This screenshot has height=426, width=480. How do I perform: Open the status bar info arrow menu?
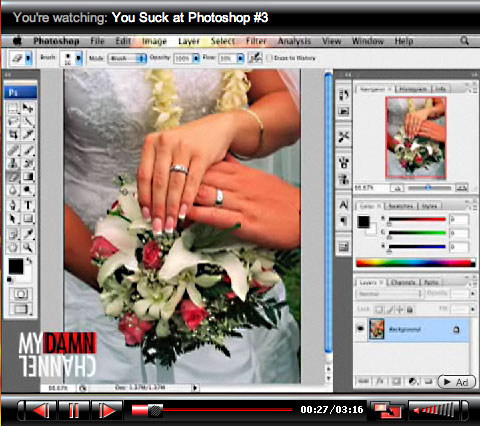pos(195,388)
